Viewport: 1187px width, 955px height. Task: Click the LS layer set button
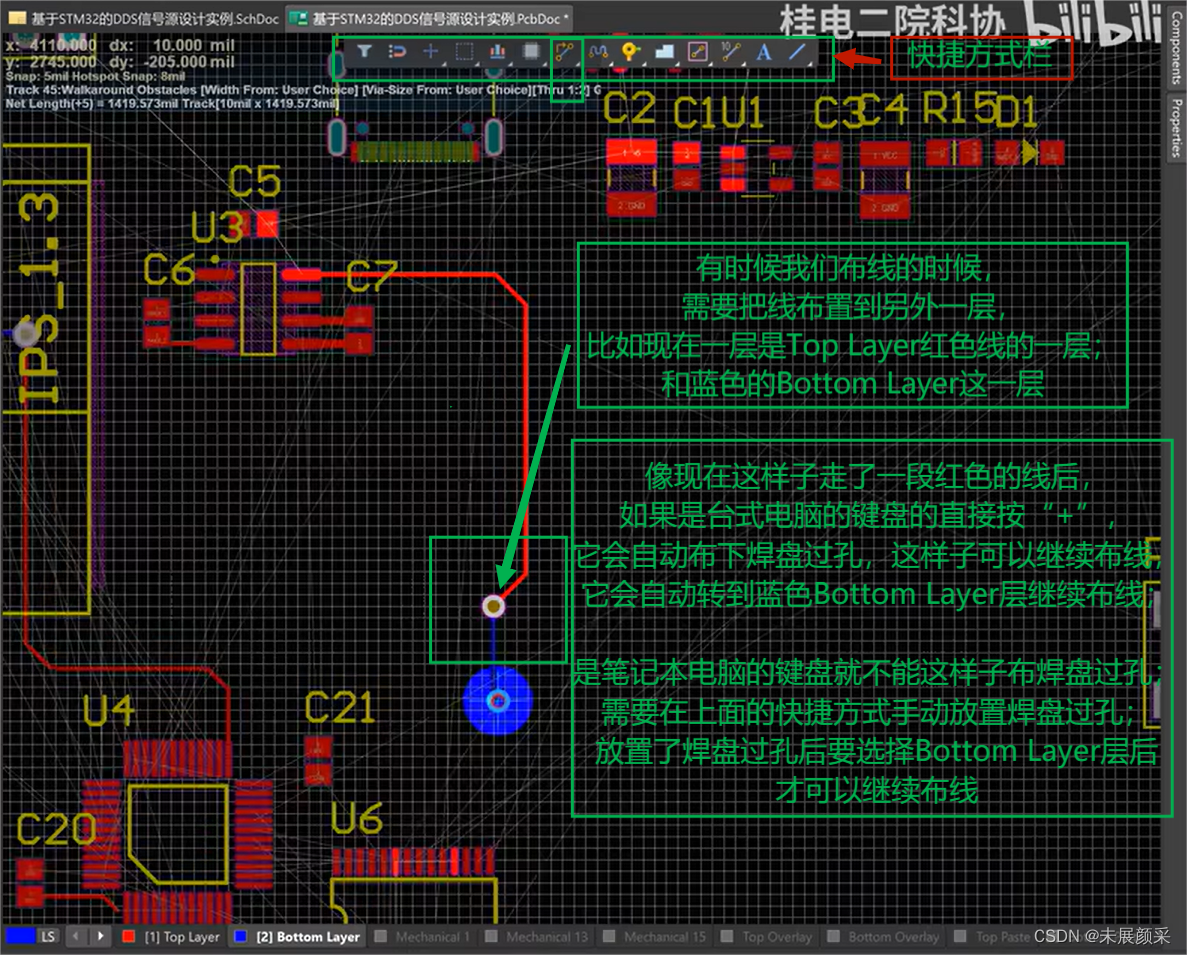point(48,937)
